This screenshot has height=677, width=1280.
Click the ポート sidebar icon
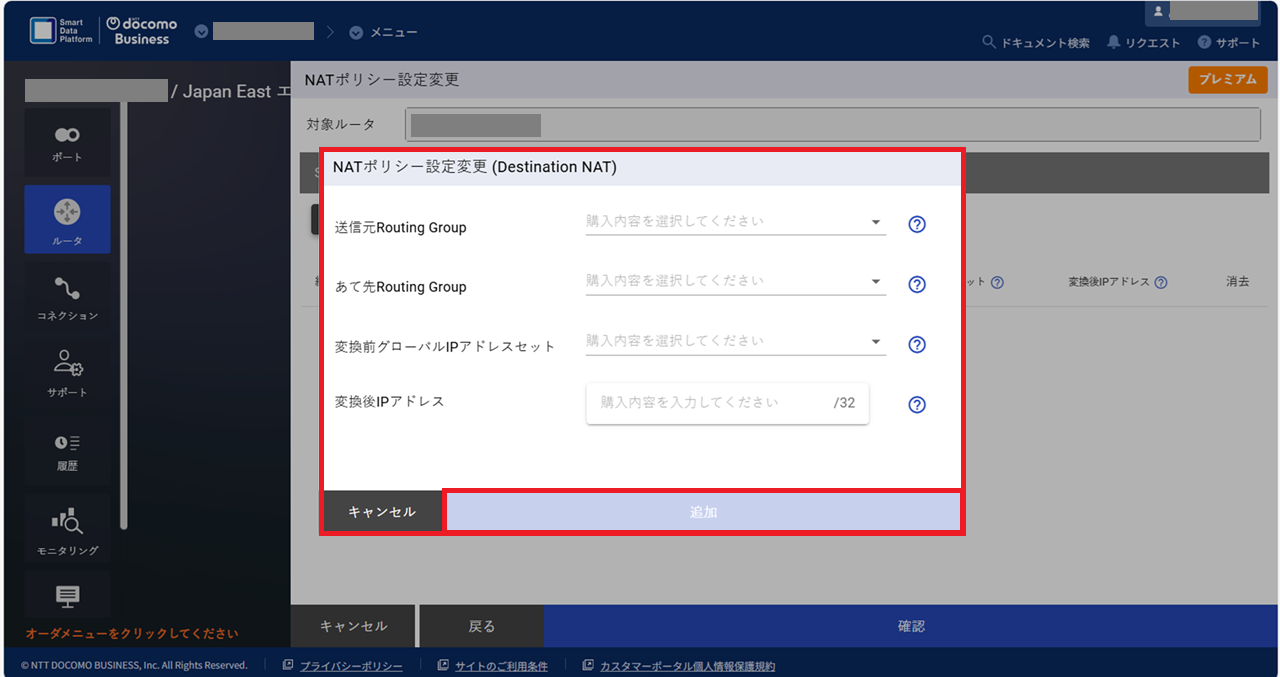pos(67,143)
